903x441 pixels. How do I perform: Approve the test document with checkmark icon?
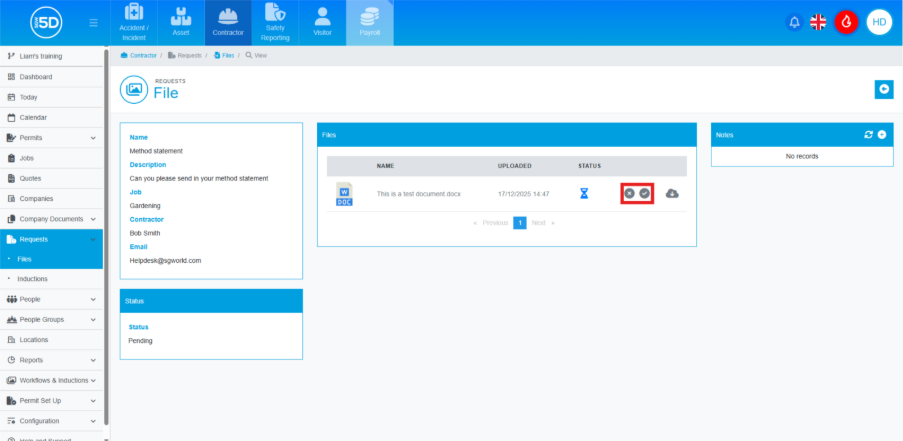tap(645, 193)
